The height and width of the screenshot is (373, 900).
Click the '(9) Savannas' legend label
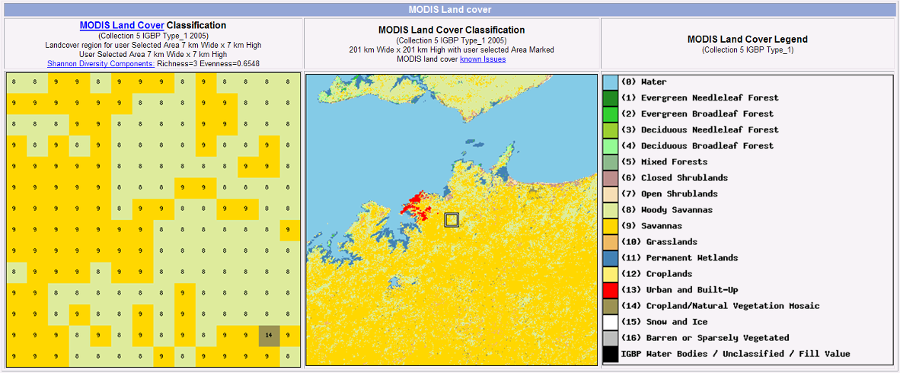pos(651,226)
